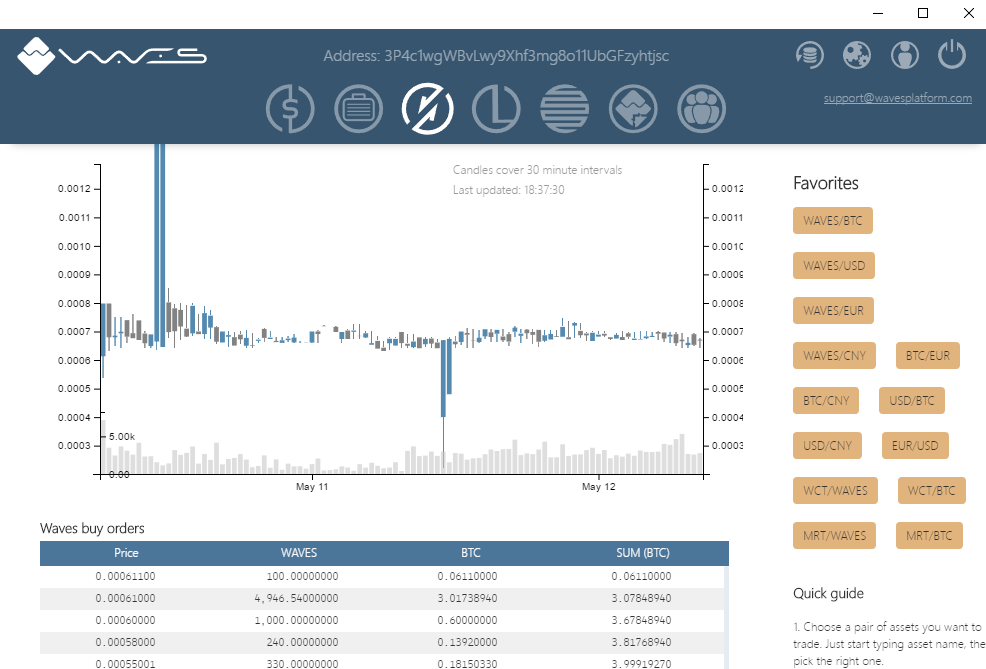Click the 100.00000000 WAVES amount cell
This screenshot has width=986, height=669.
(302, 577)
